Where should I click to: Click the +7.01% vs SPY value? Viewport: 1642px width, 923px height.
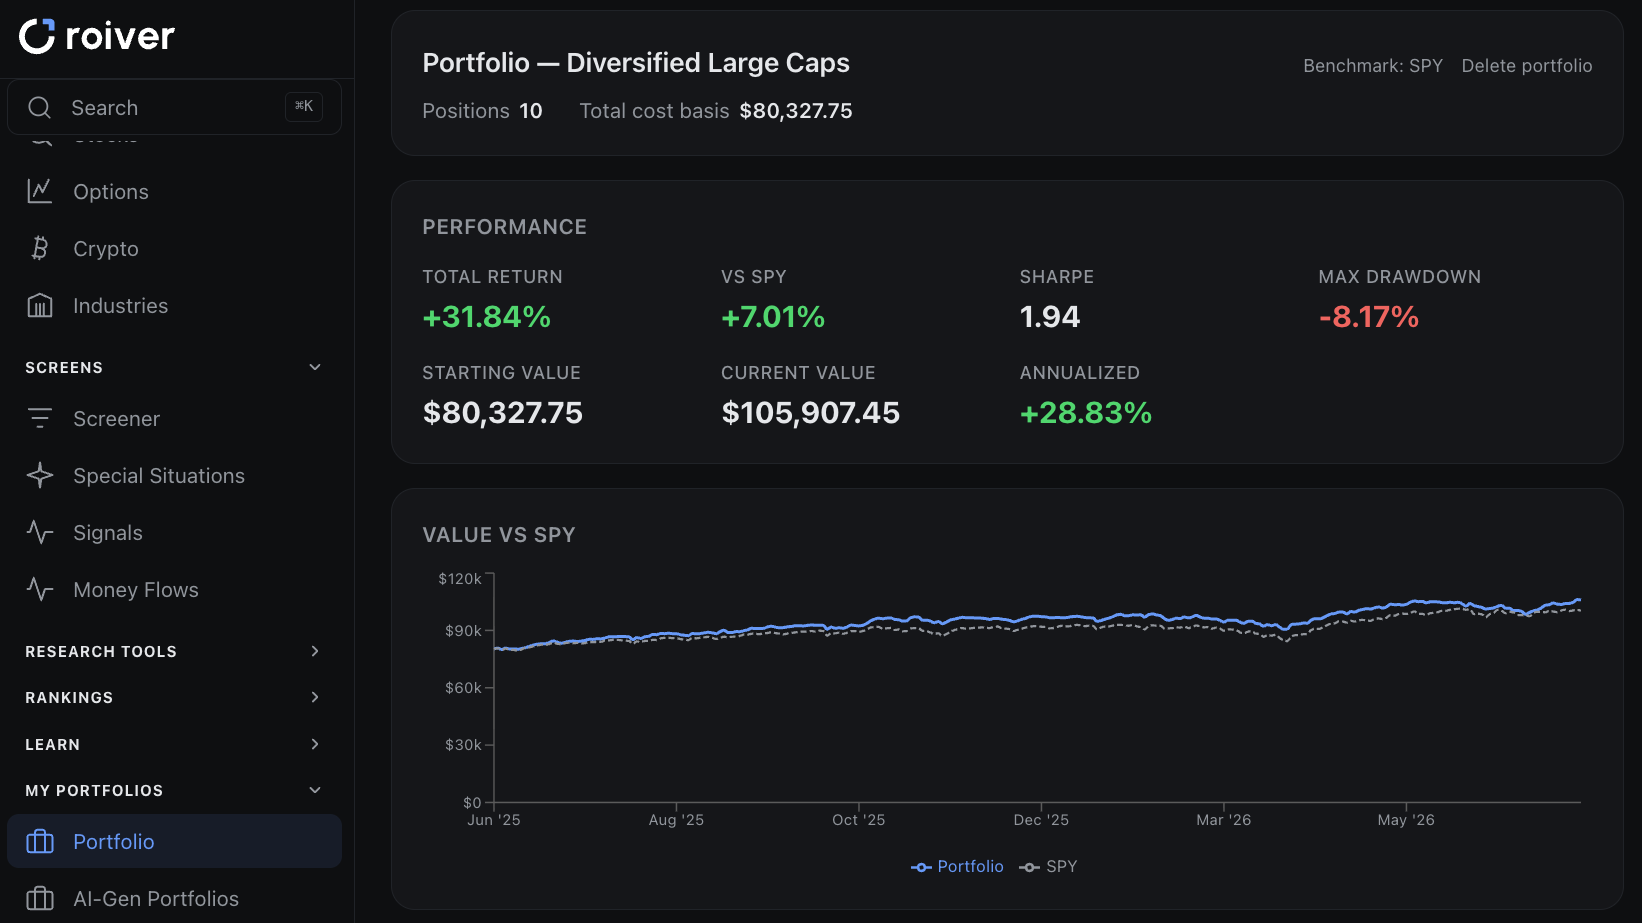[773, 317]
